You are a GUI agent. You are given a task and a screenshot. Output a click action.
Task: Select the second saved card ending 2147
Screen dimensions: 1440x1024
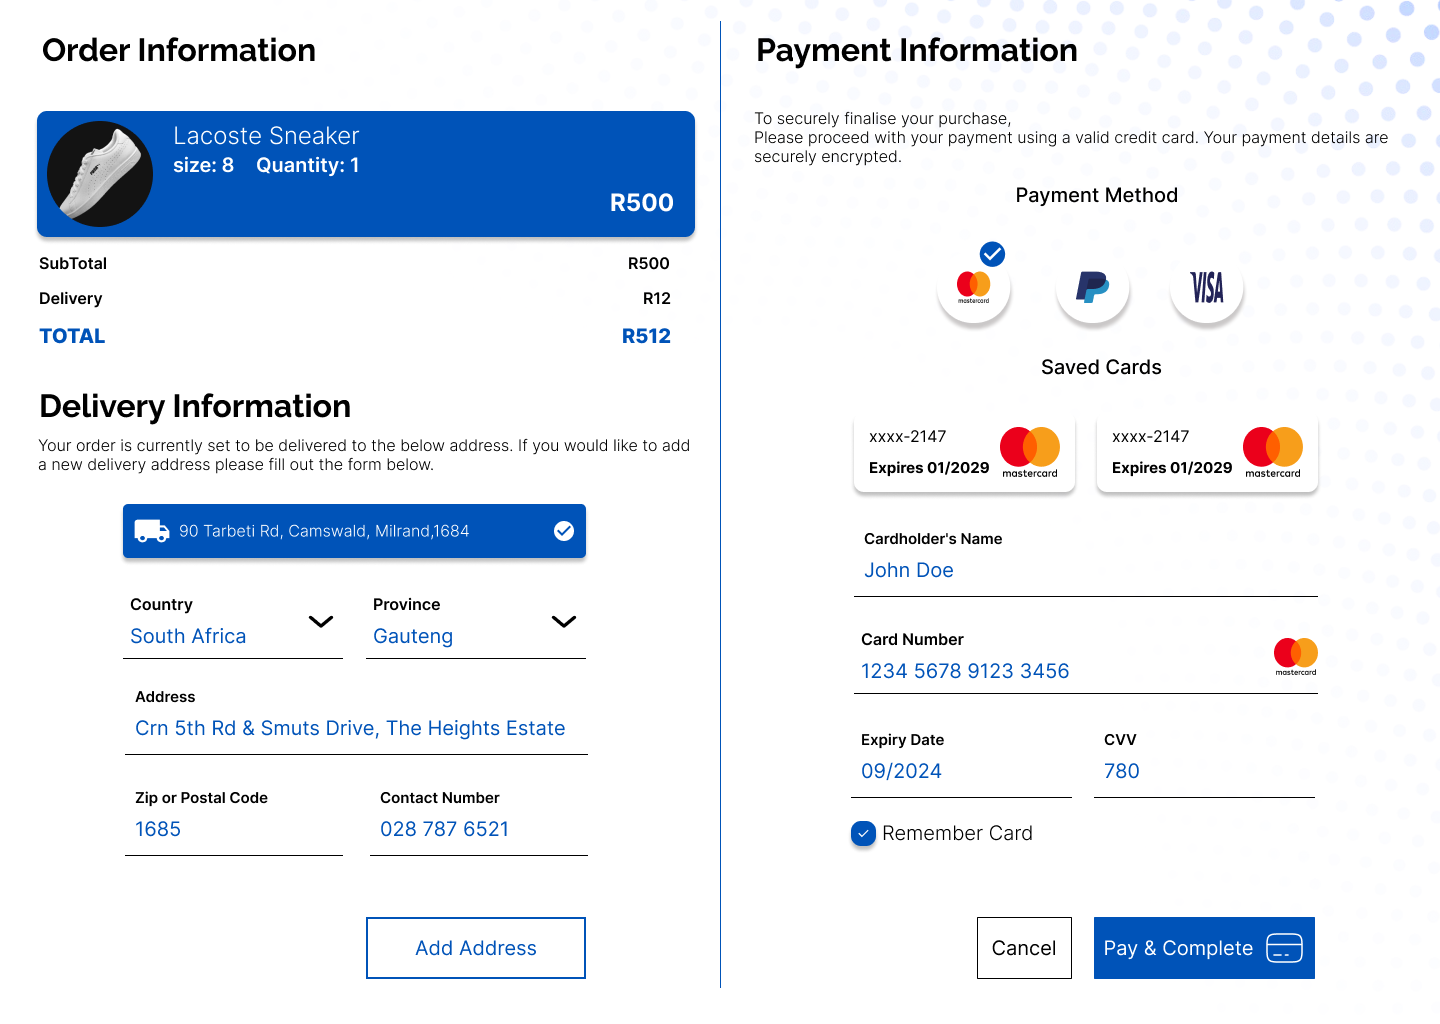coord(1206,452)
